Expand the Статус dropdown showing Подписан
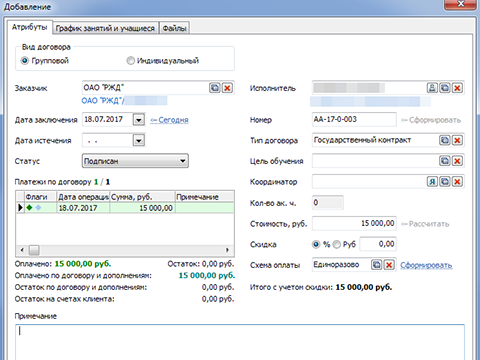480x360 pixels. (x=135, y=161)
